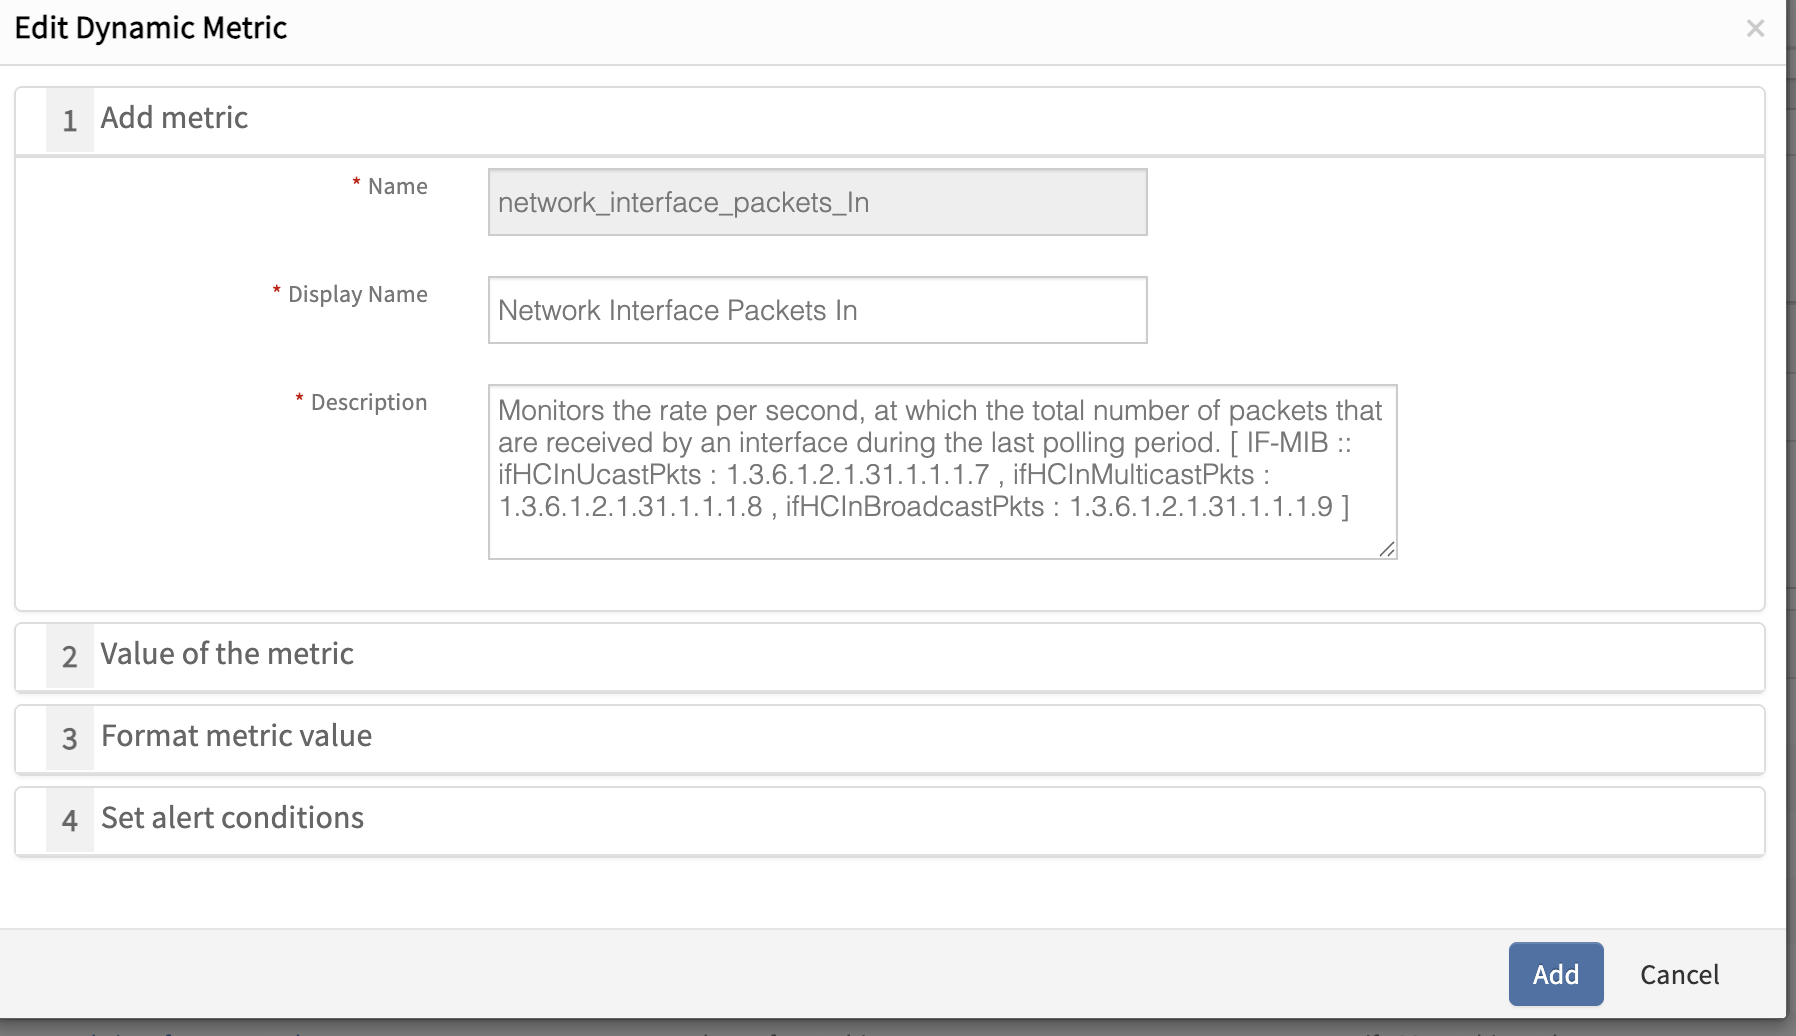Close the Edit Dynamic Metric dialog

(1755, 29)
